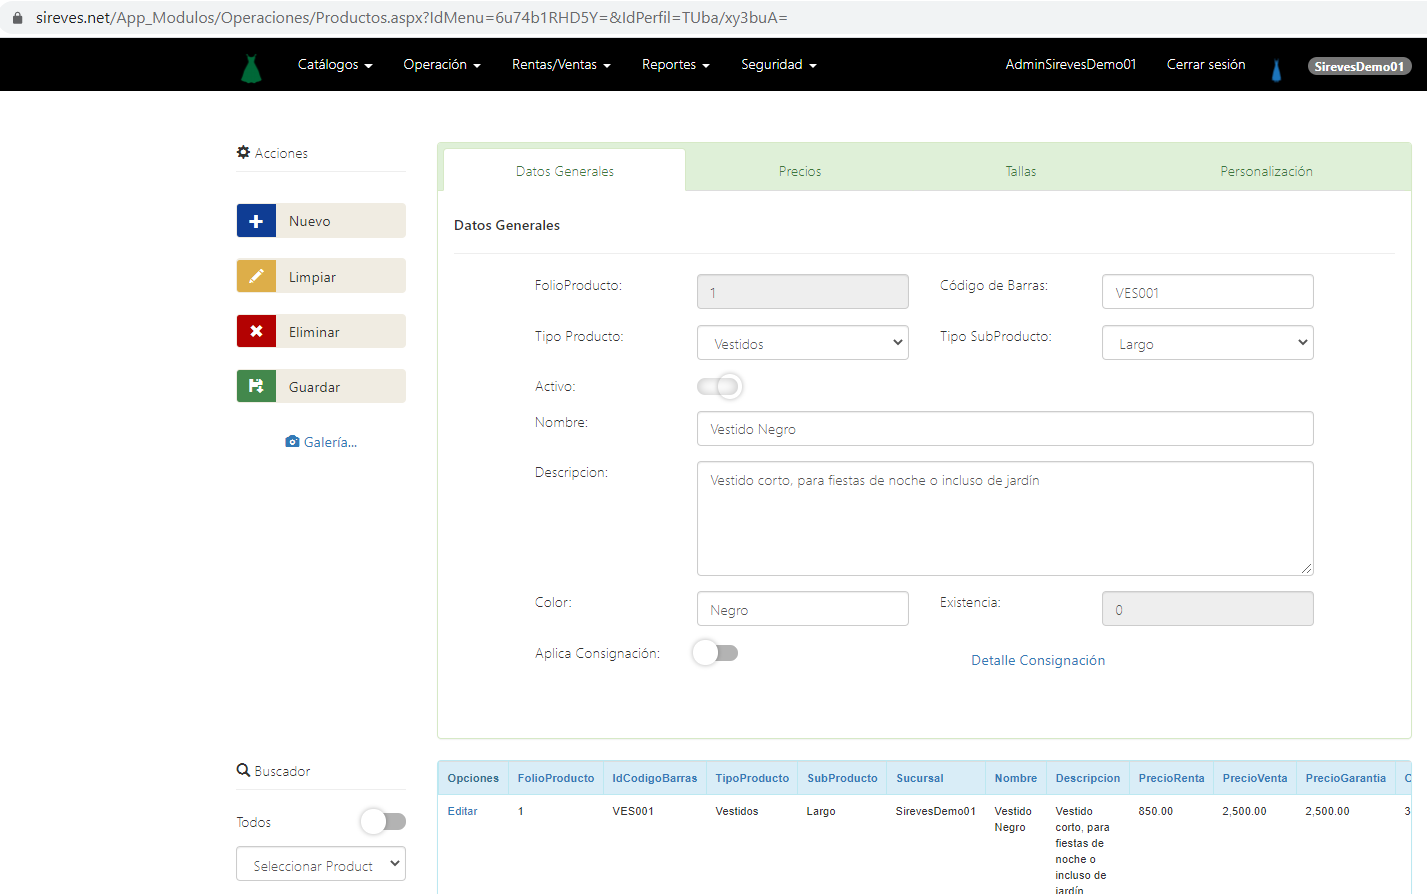Screen dimensions: 1427x894
Task: Open the Detalle Consignación link
Action: [1038, 660]
